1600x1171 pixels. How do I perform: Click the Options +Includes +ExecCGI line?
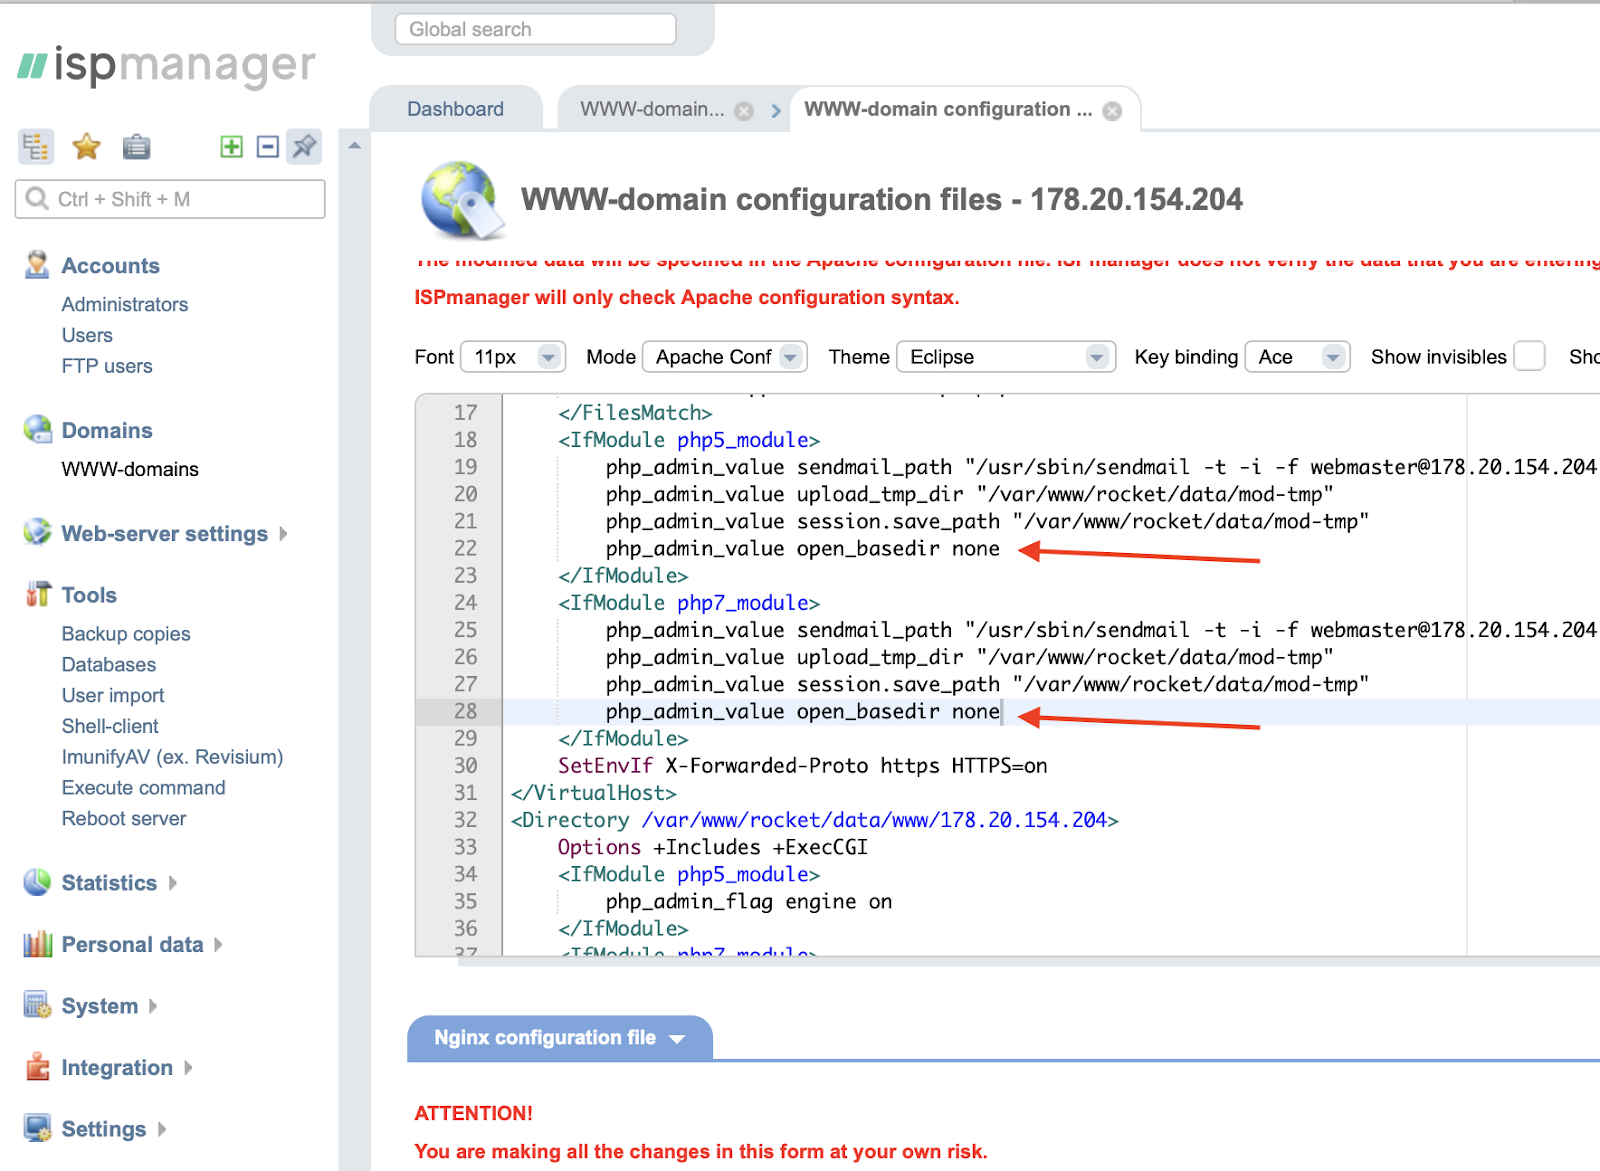[712, 847]
